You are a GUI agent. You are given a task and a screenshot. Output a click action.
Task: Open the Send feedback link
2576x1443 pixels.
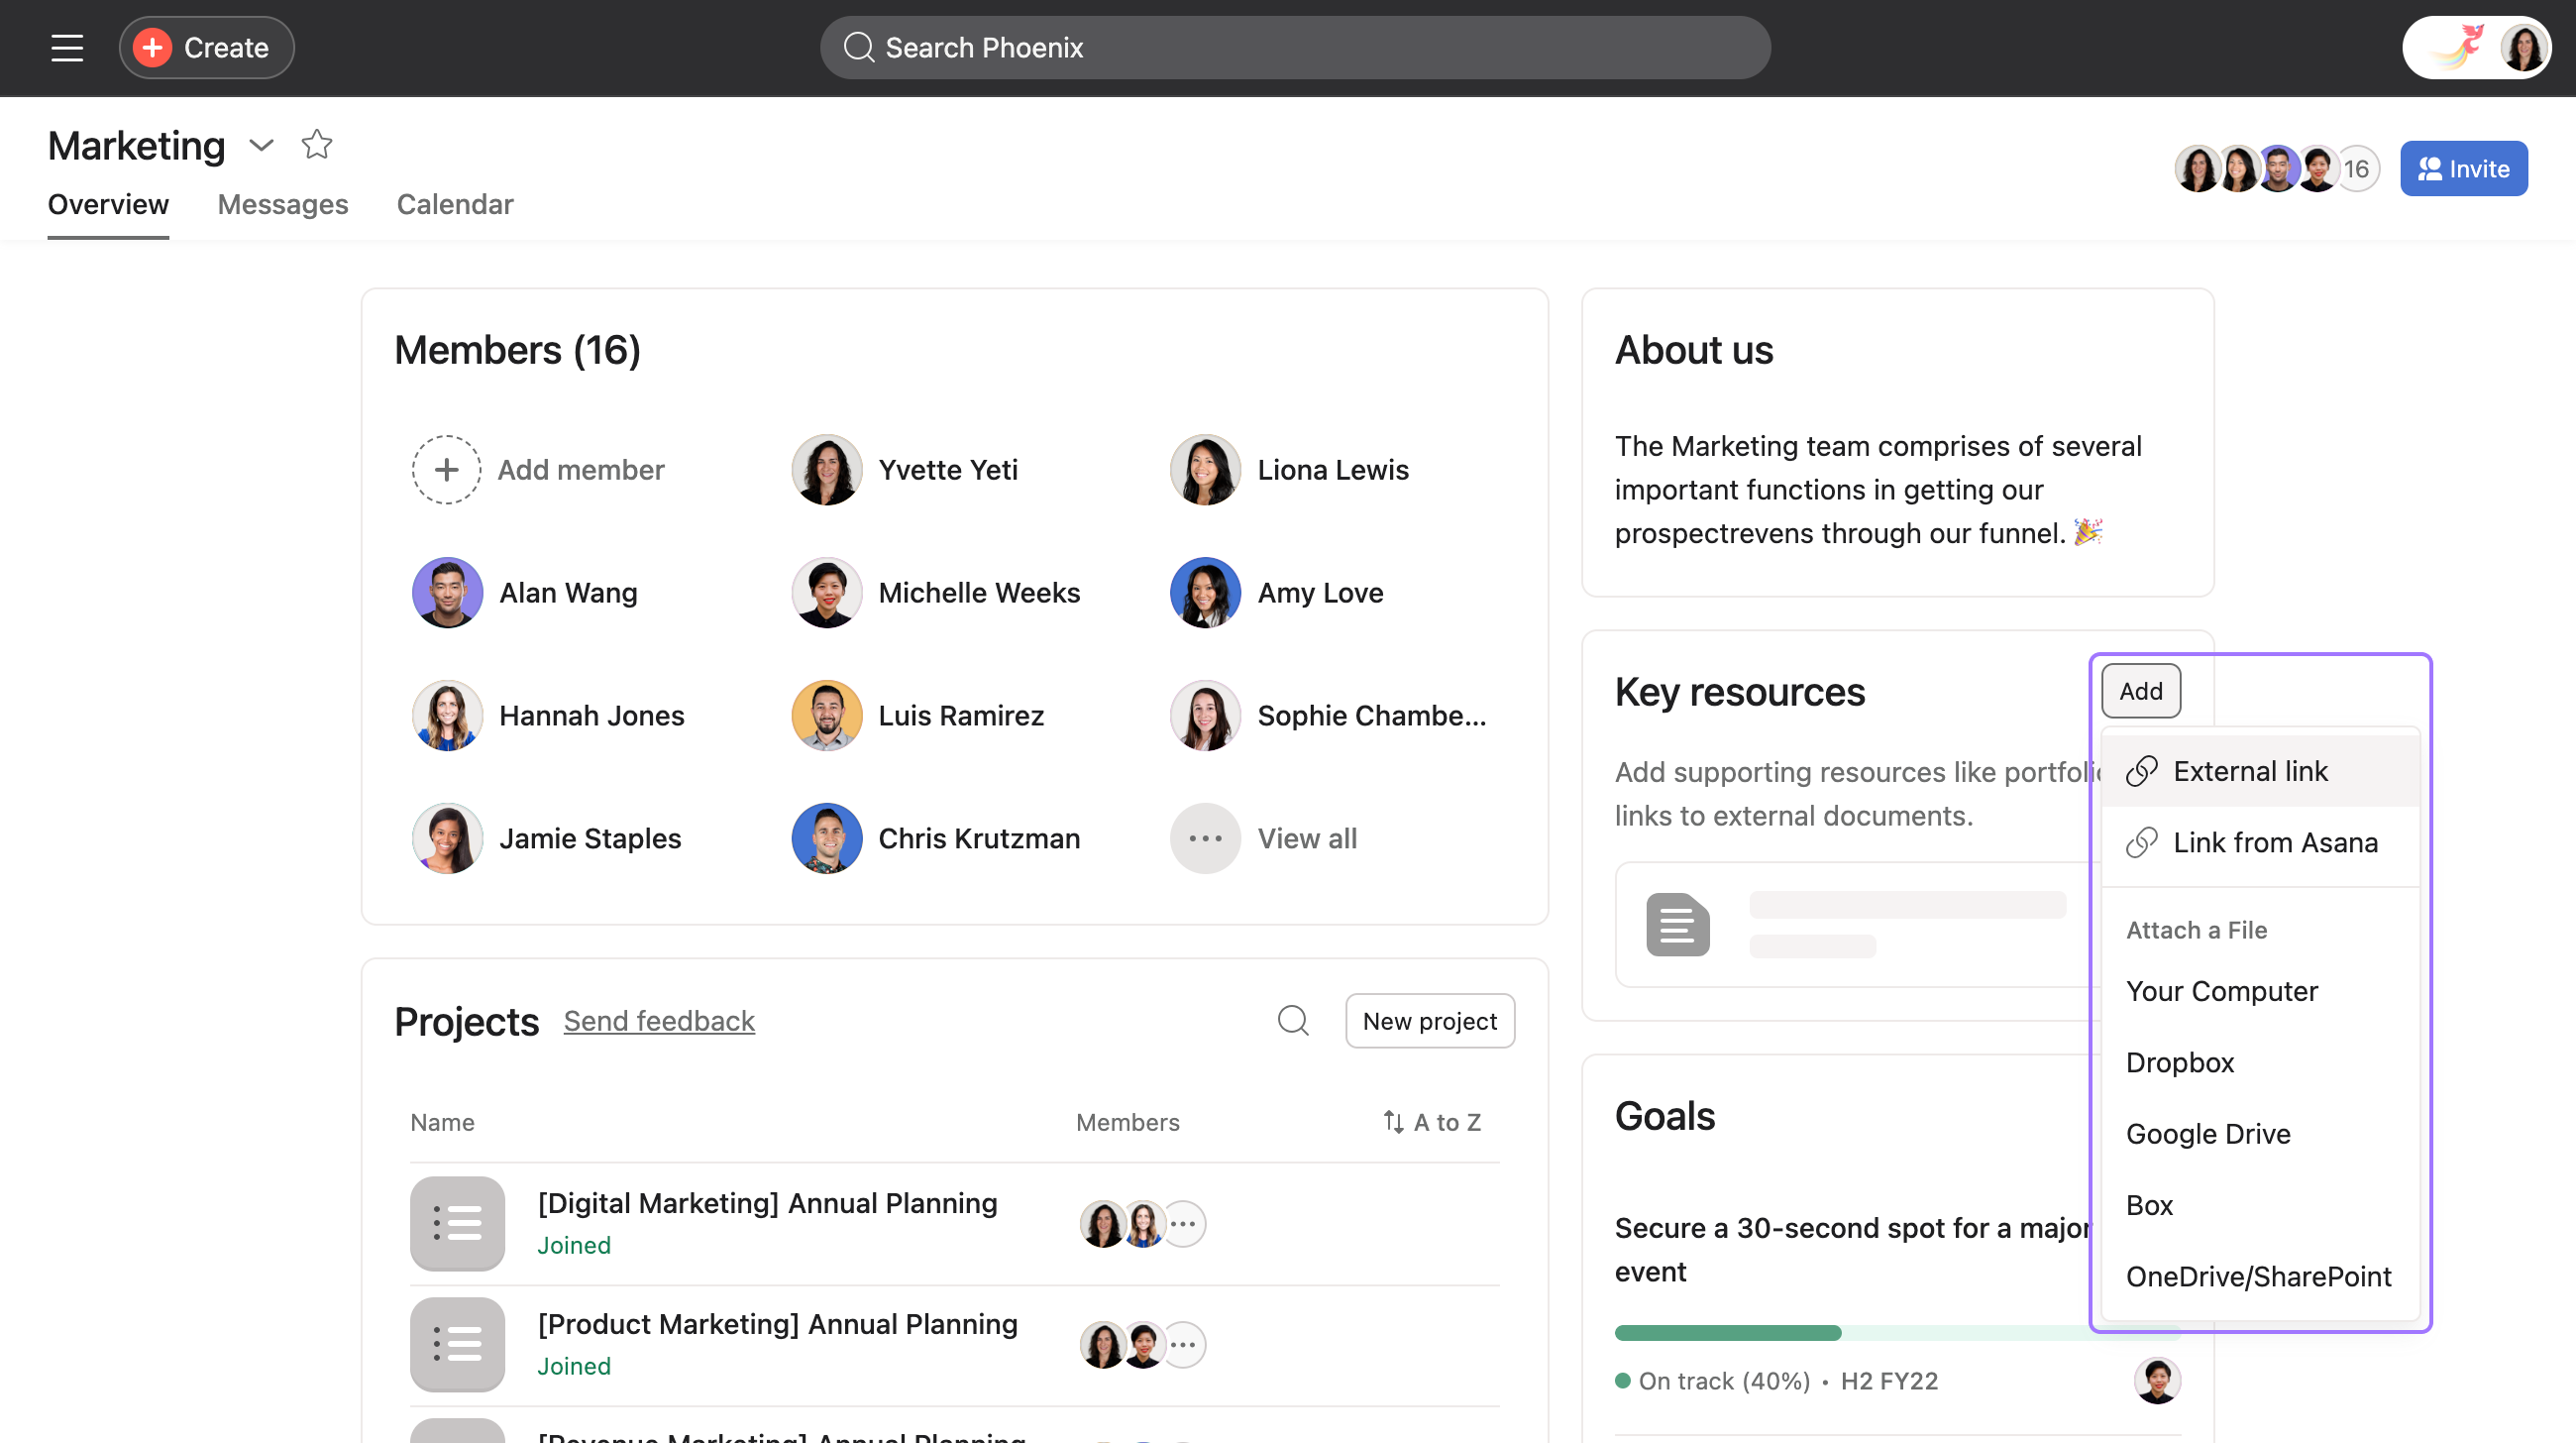[658, 1020]
